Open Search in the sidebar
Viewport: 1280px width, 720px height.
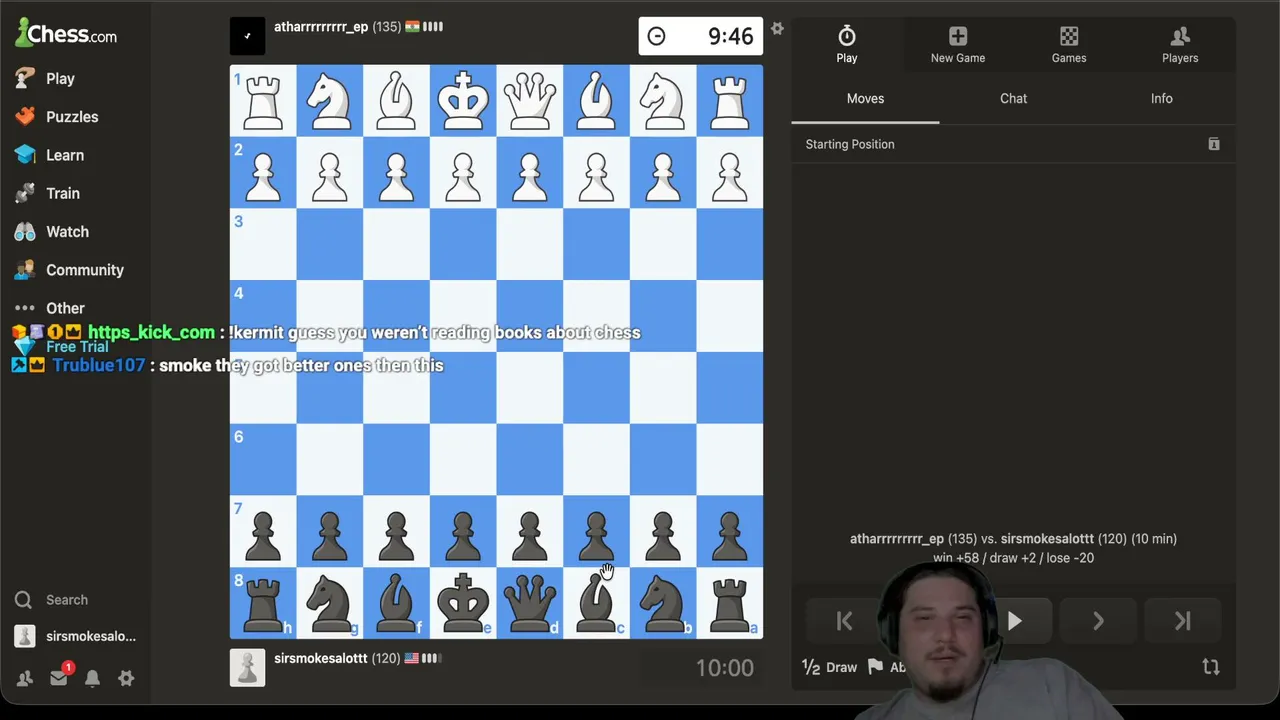[x=51, y=600]
